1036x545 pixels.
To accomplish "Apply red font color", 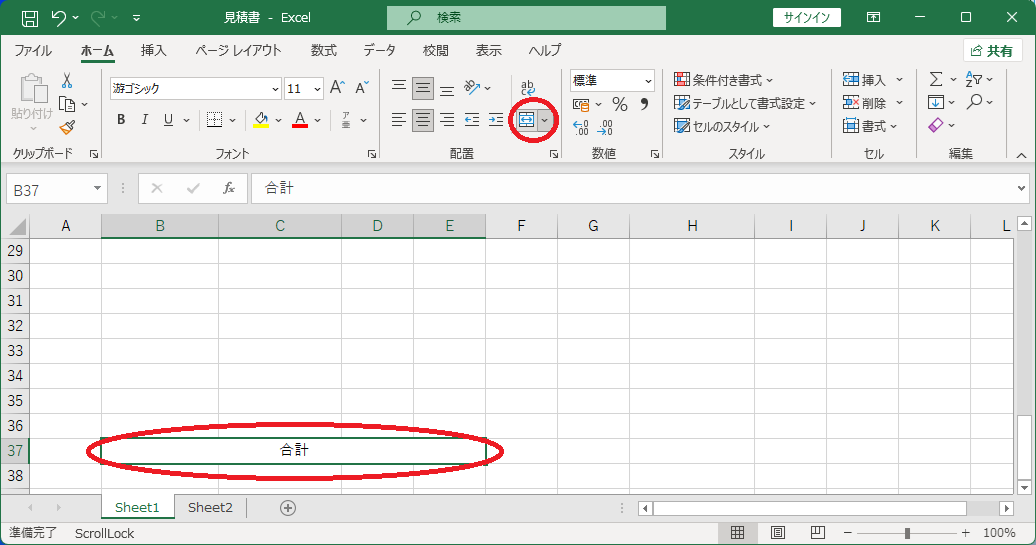I will pyautogui.click(x=300, y=120).
